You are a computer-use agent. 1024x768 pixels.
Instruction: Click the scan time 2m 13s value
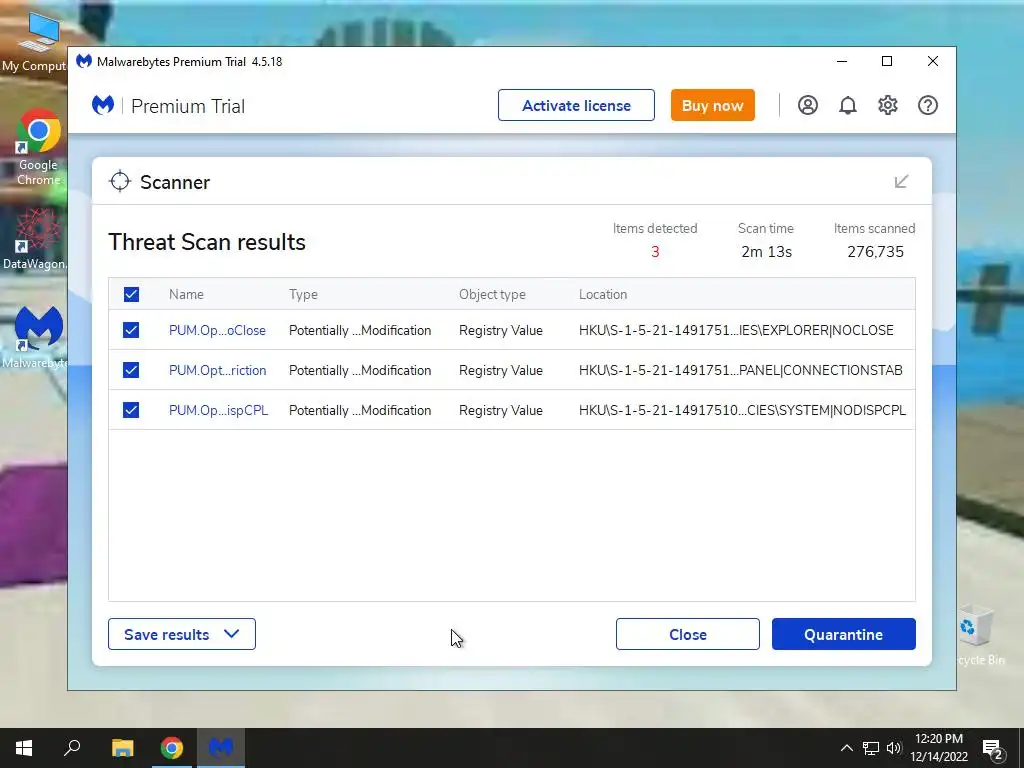pos(766,251)
